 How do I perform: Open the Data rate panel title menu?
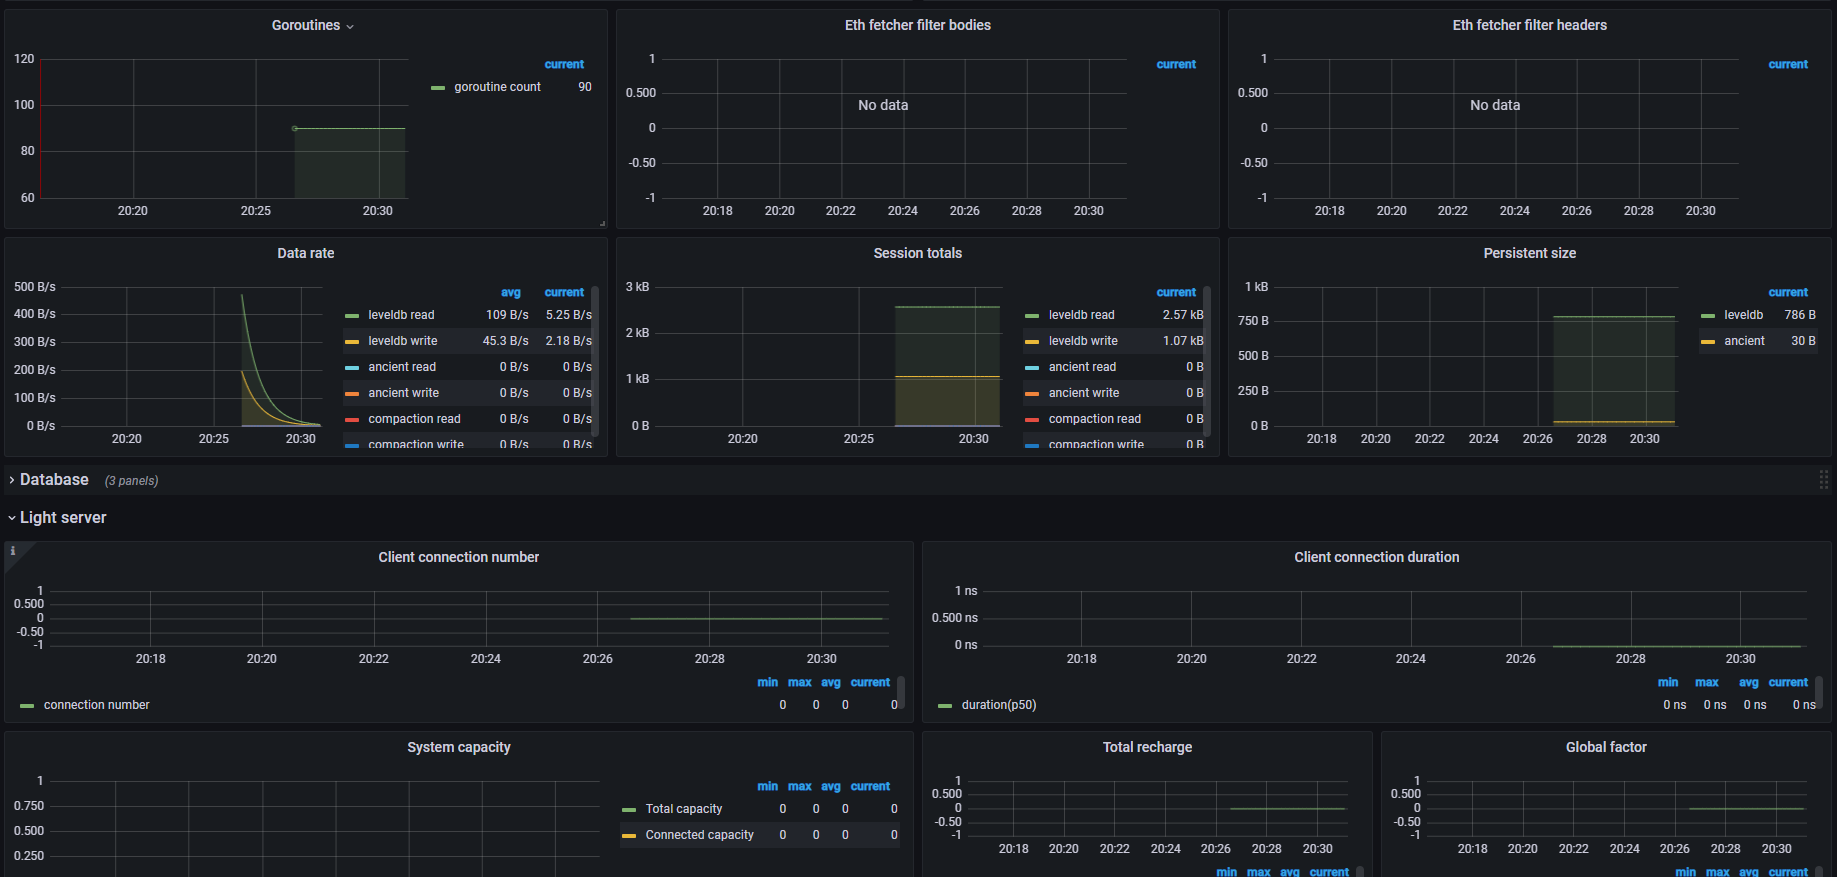click(306, 253)
